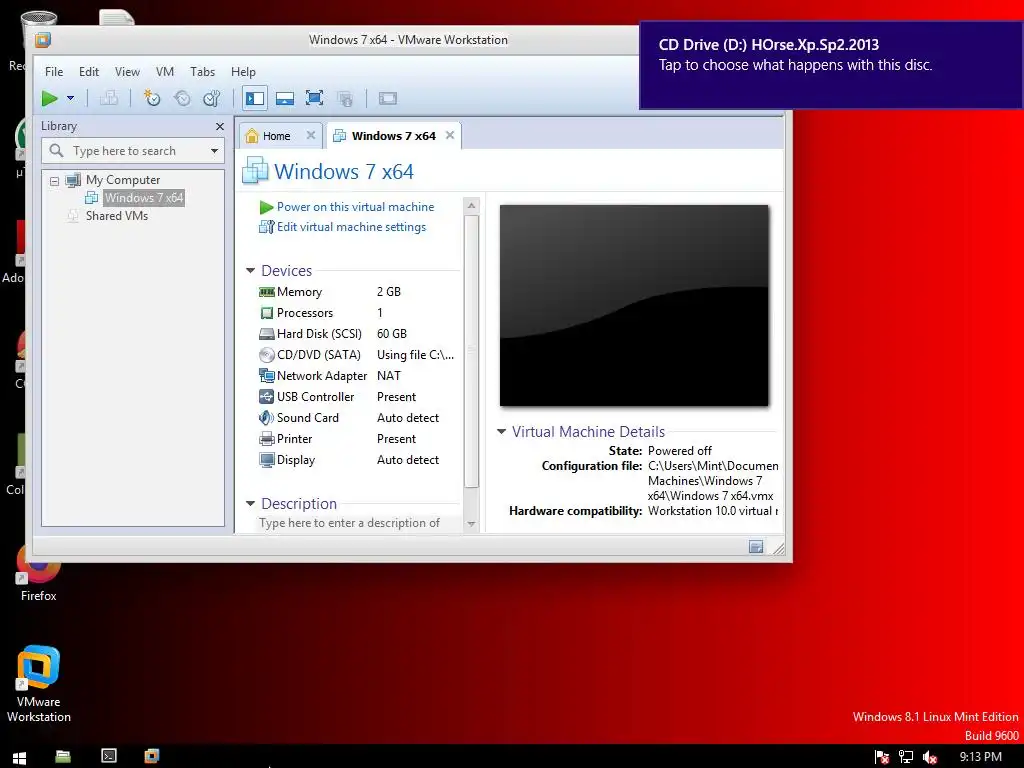This screenshot has height=768, width=1024.
Task: Switch to the Windows 7 x64 tab
Action: pos(393,136)
